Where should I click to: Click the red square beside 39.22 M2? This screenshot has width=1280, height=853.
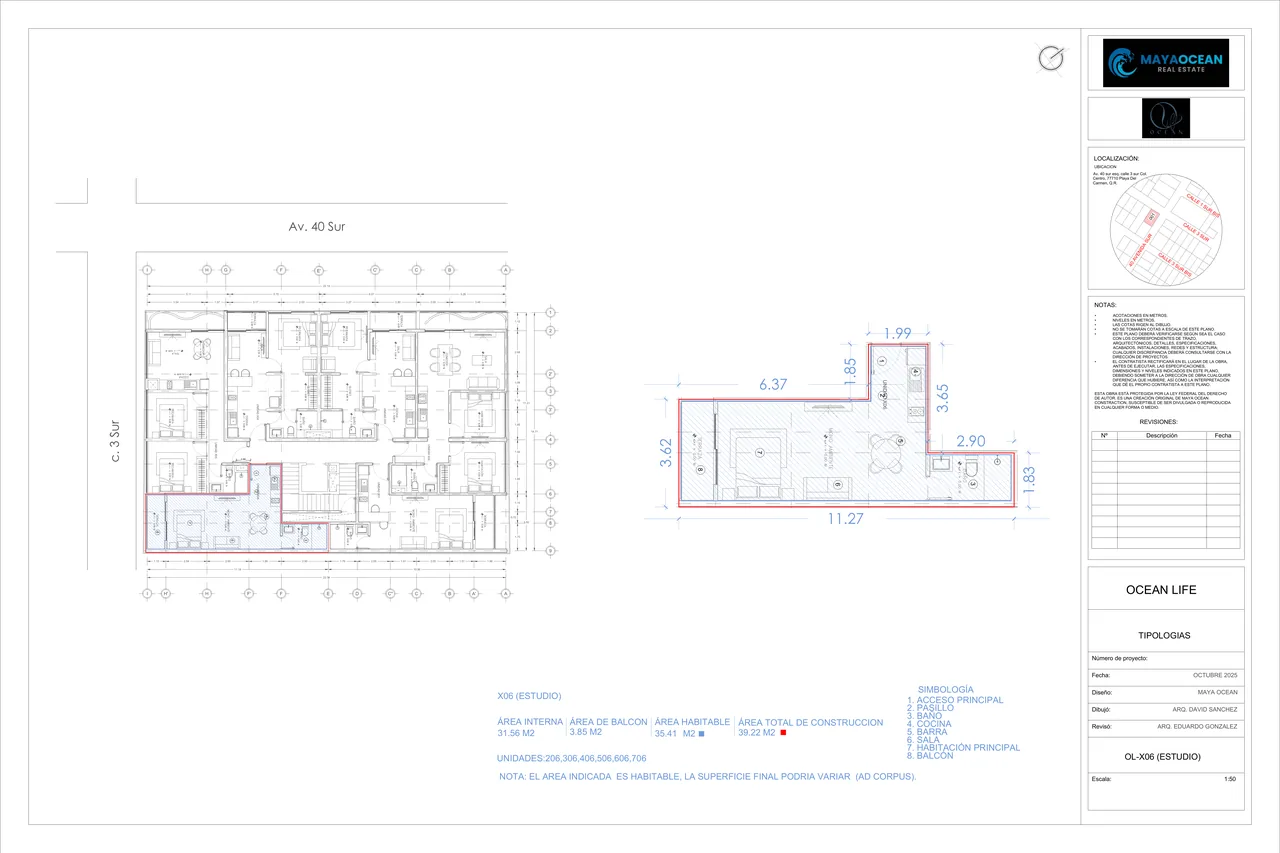tap(783, 733)
